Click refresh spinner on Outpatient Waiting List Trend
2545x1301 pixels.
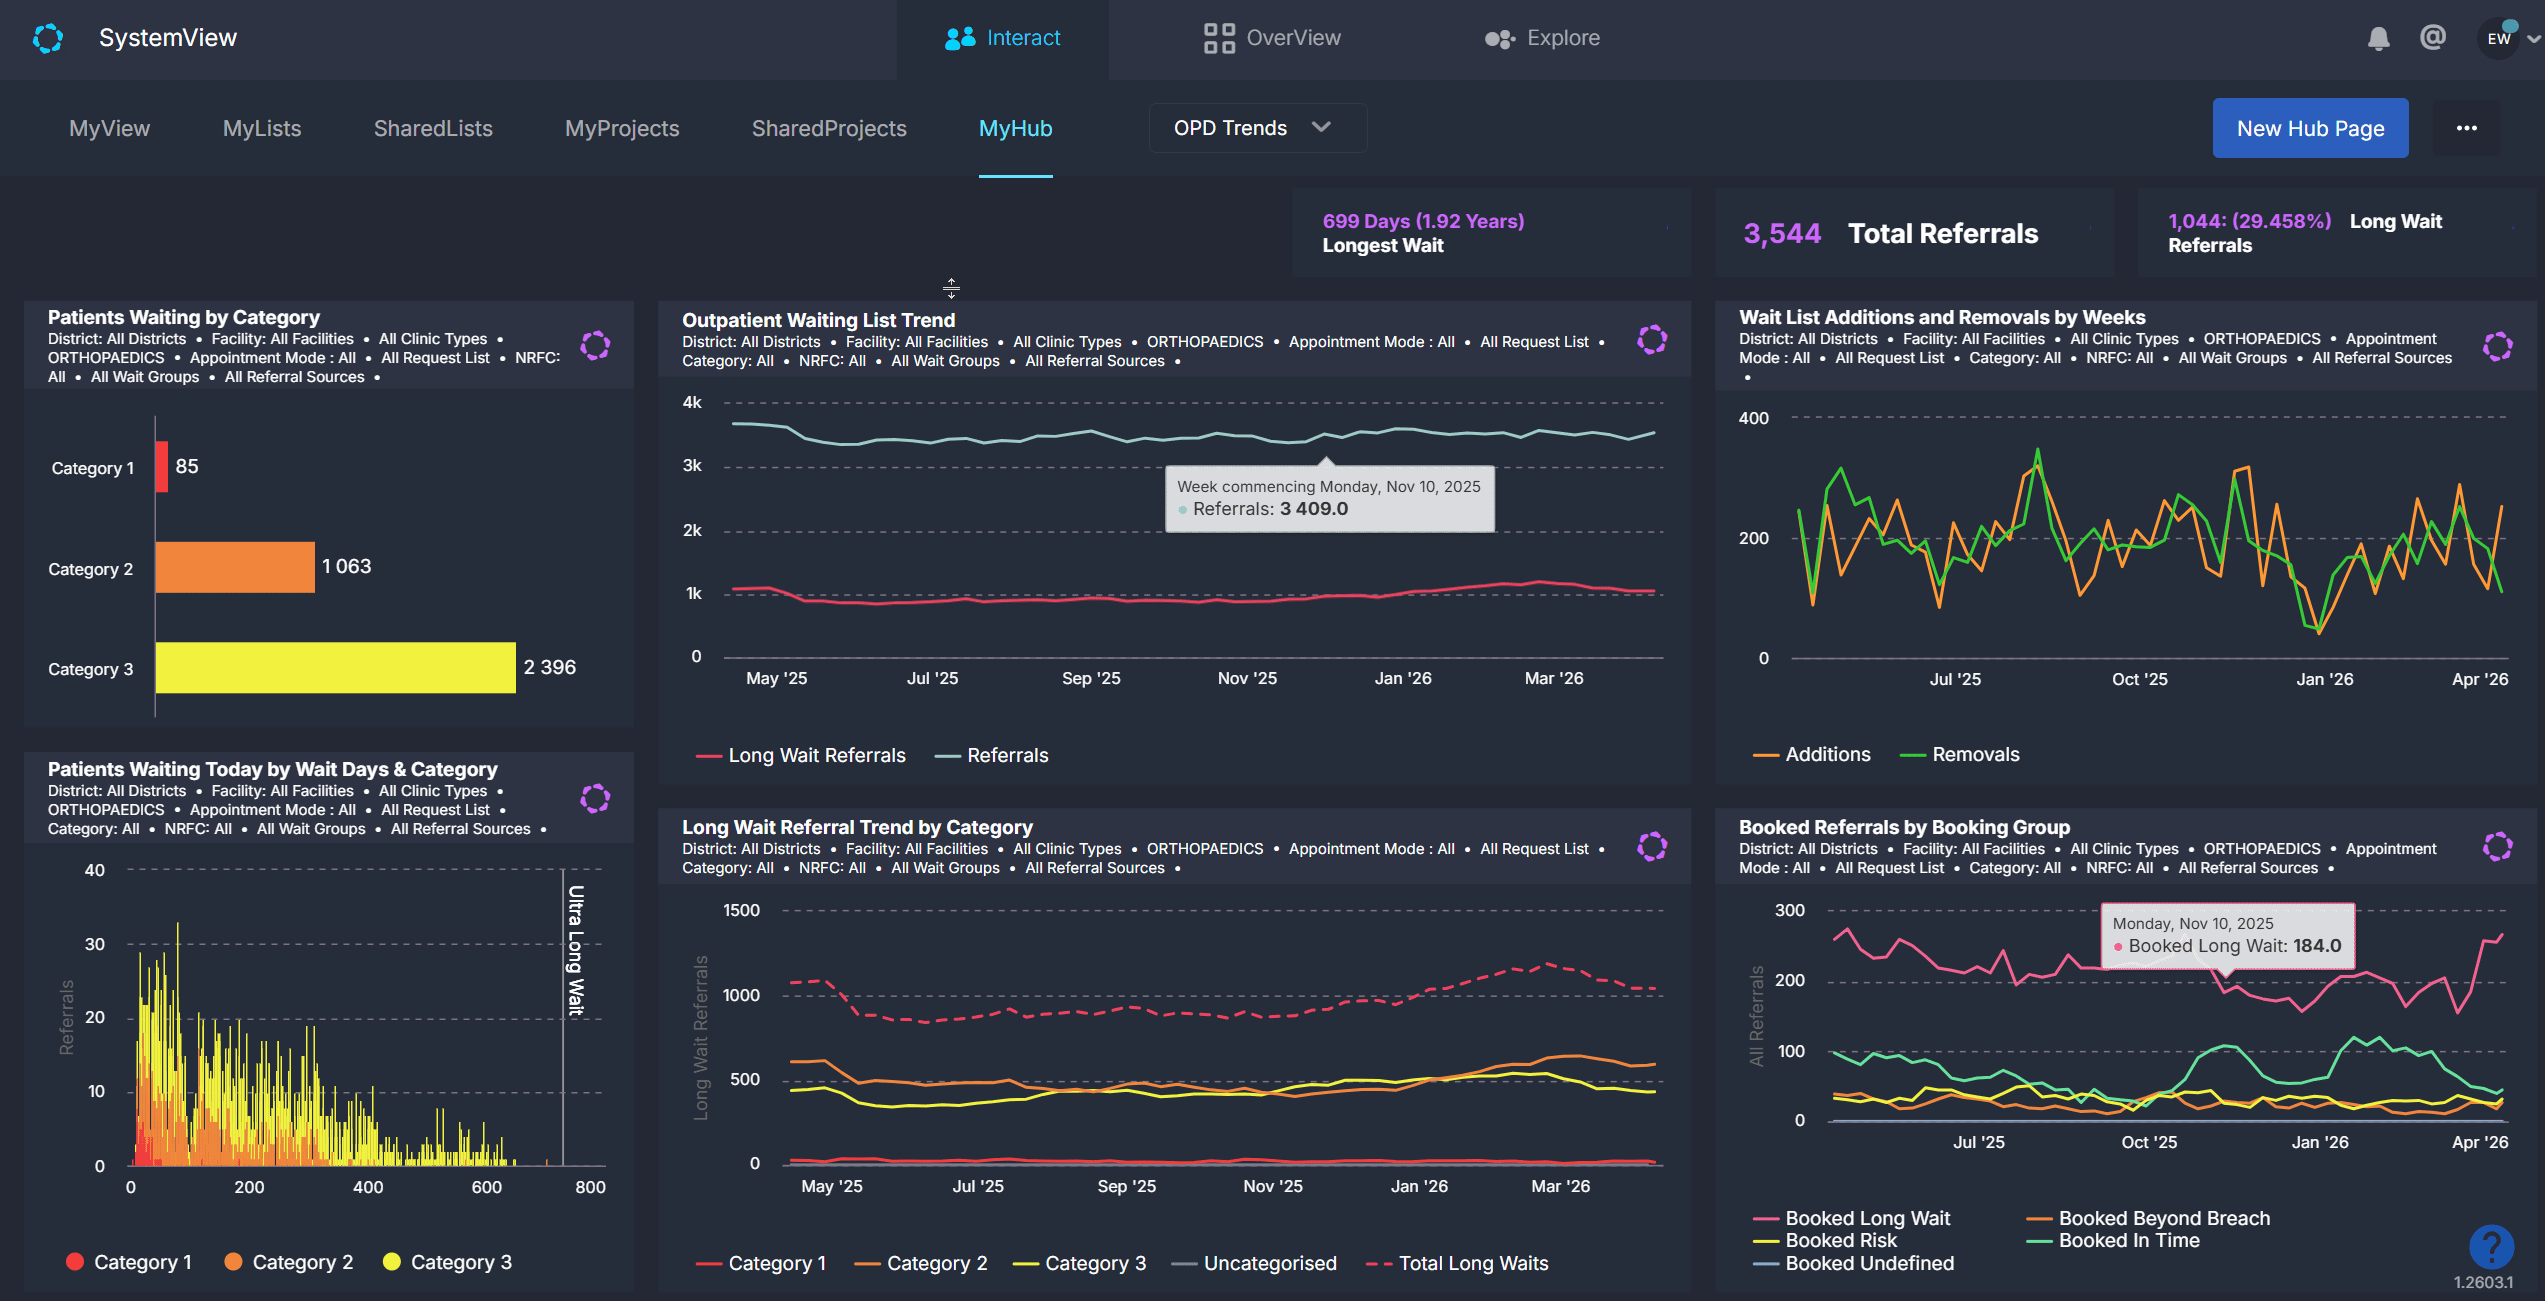[x=1651, y=340]
